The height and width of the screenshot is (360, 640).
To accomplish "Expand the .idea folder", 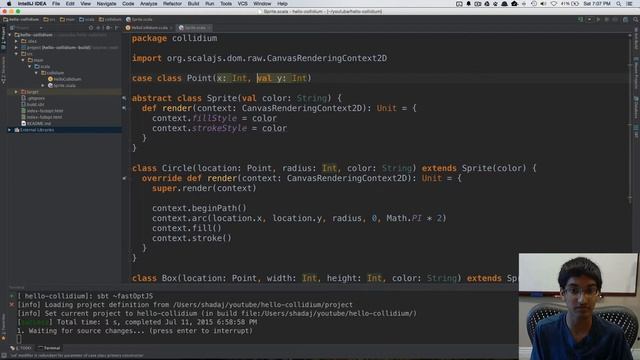I will 16,41.
